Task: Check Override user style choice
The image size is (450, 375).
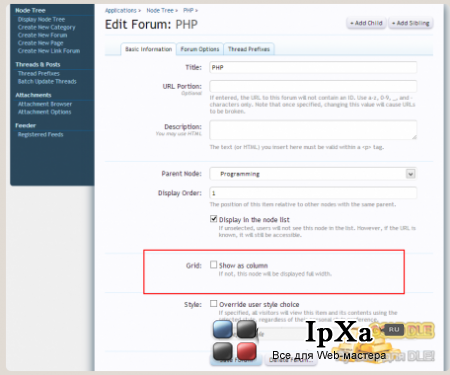Action: pyautogui.click(x=213, y=304)
